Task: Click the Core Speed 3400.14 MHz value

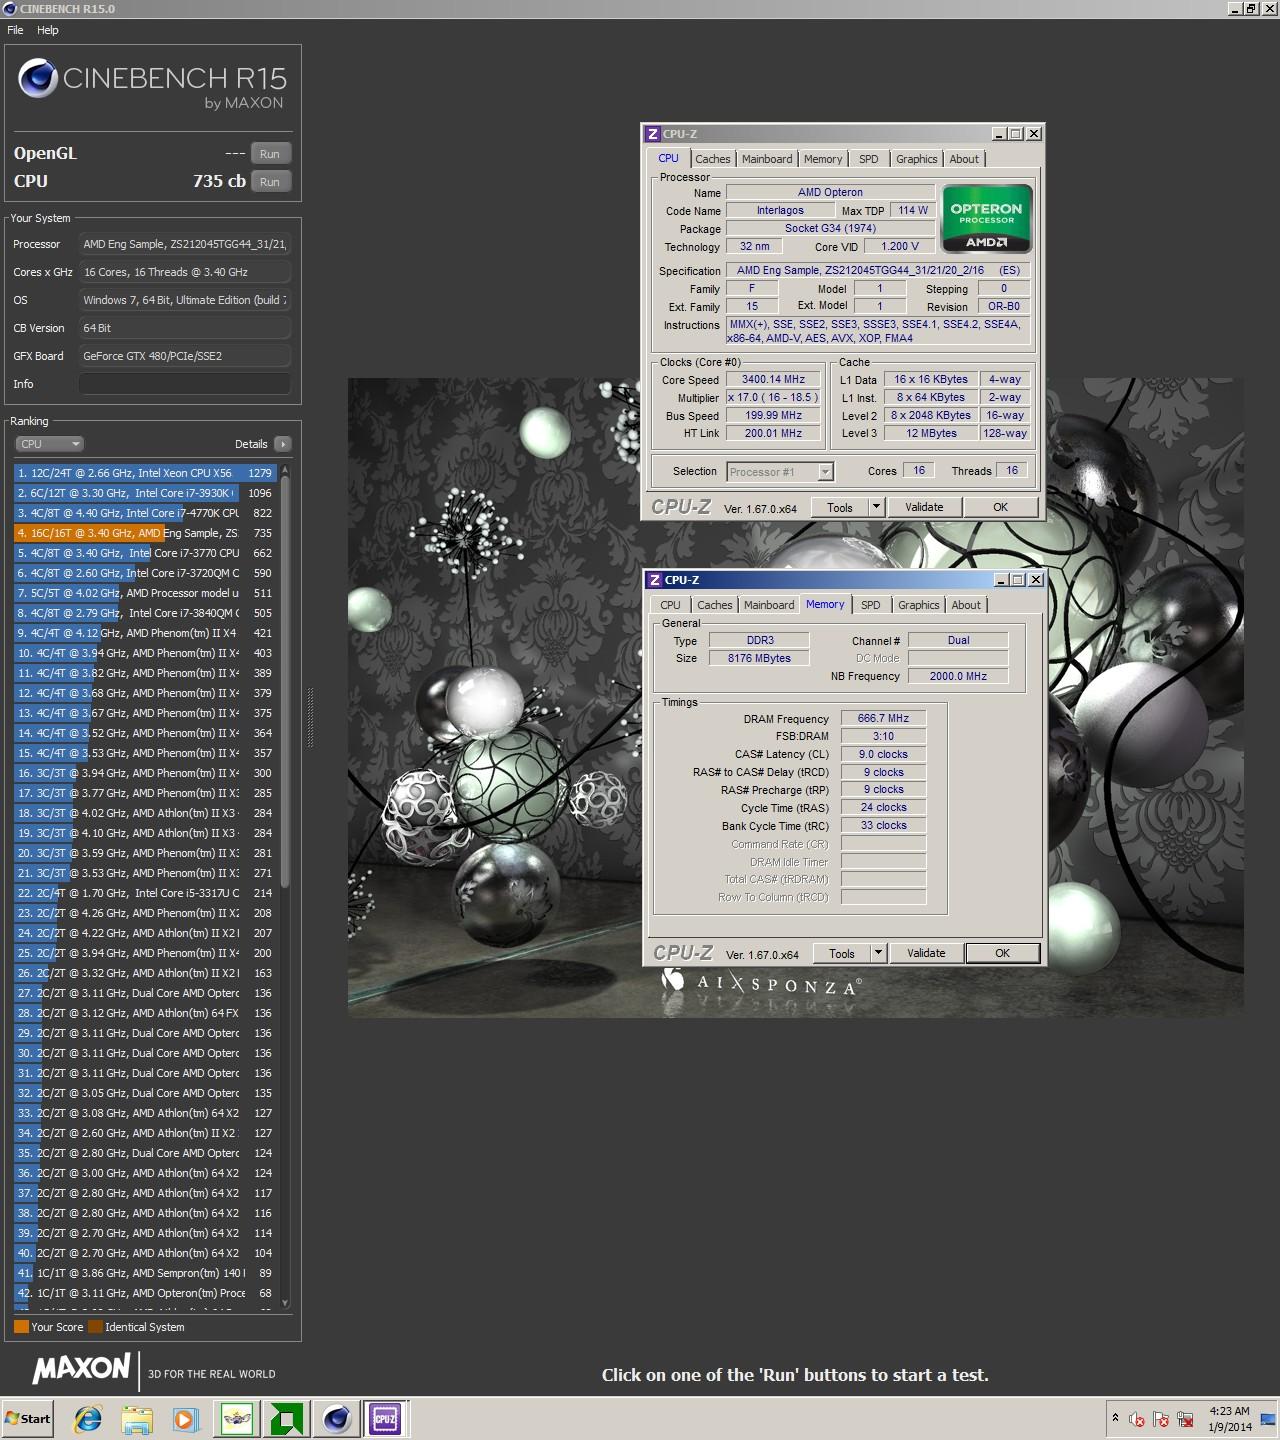Action: point(773,380)
